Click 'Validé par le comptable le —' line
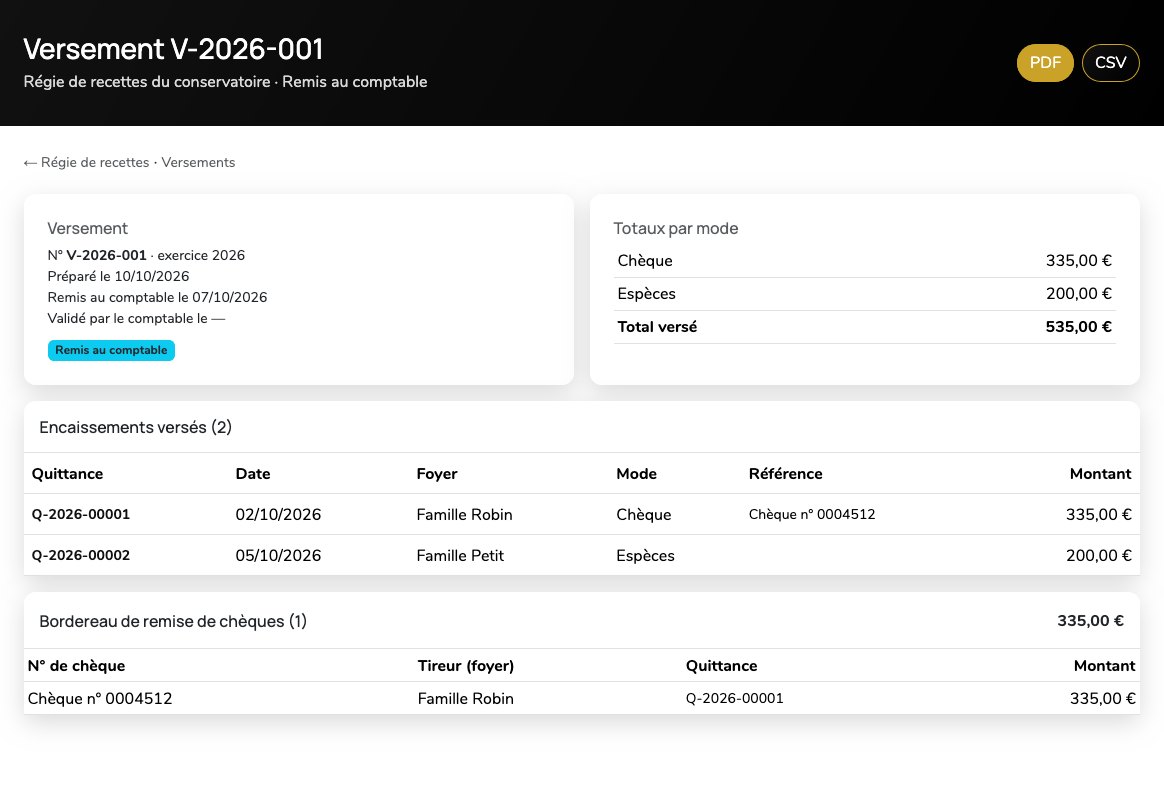The width and height of the screenshot is (1164, 787). (x=136, y=319)
